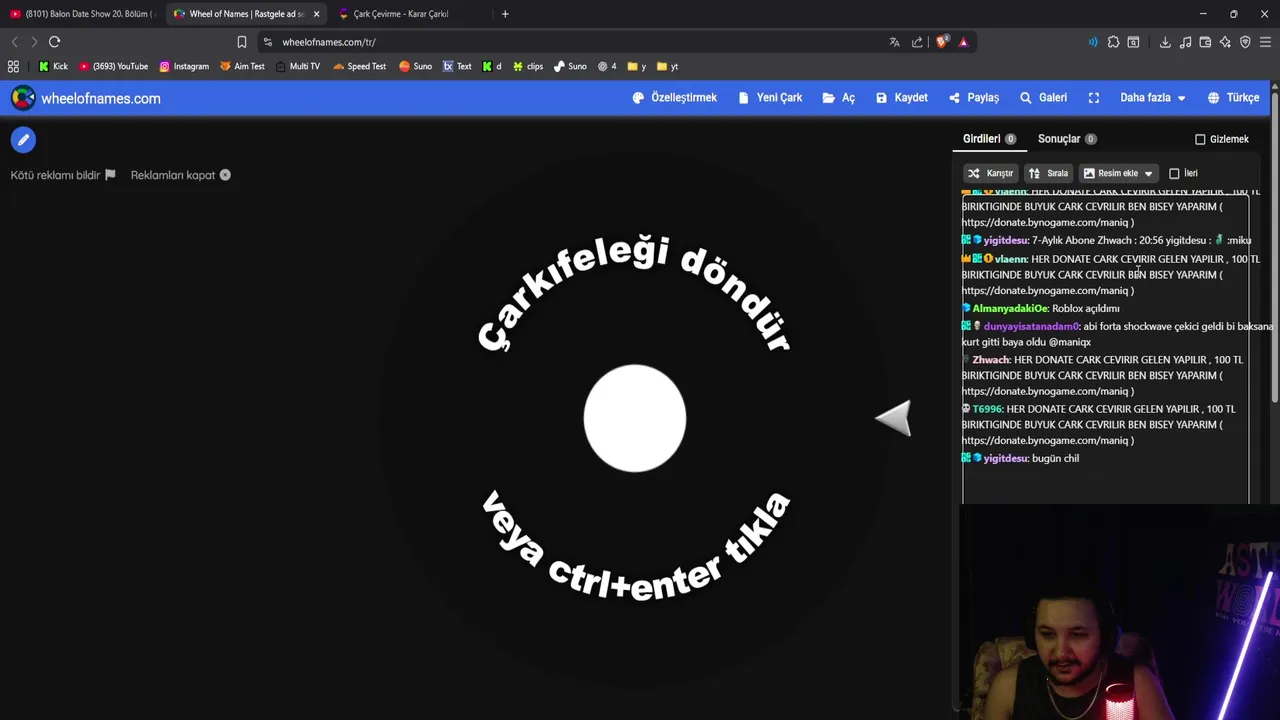1280x720 pixels.
Task: Open the Brave Wallet icon
Action: (1205, 42)
